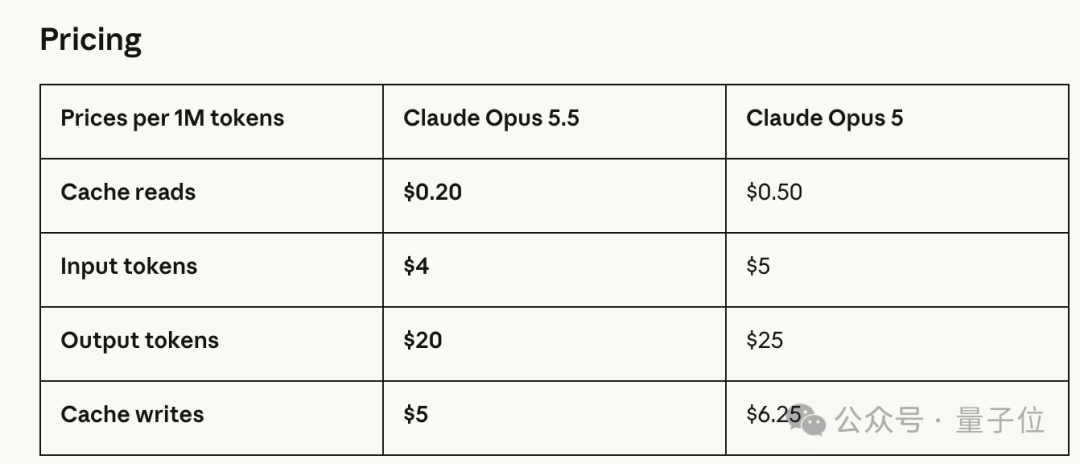The image size is (1080, 464).
Task: Select the Claude Opus 5.5 column header
Action: tap(491, 118)
